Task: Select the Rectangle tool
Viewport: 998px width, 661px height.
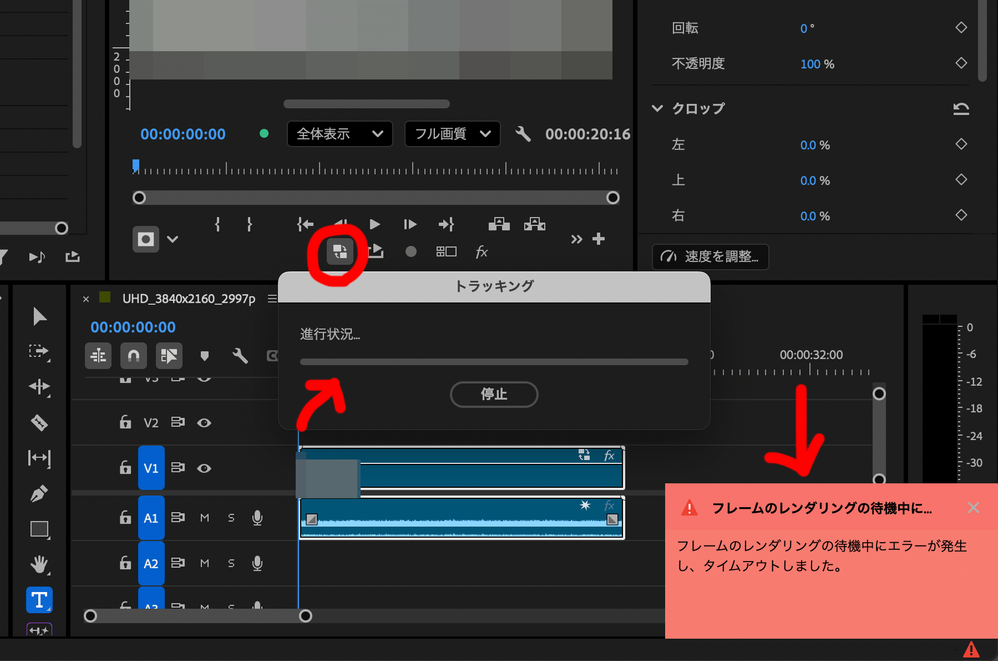Action: (39, 529)
